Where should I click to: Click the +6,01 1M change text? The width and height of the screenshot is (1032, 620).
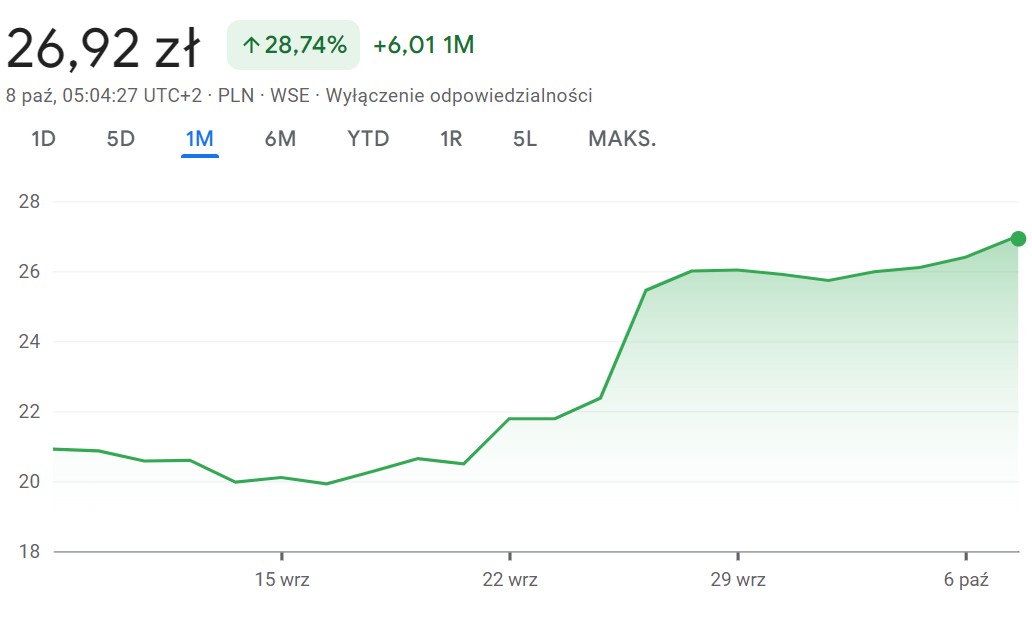click(x=423, y=45)
